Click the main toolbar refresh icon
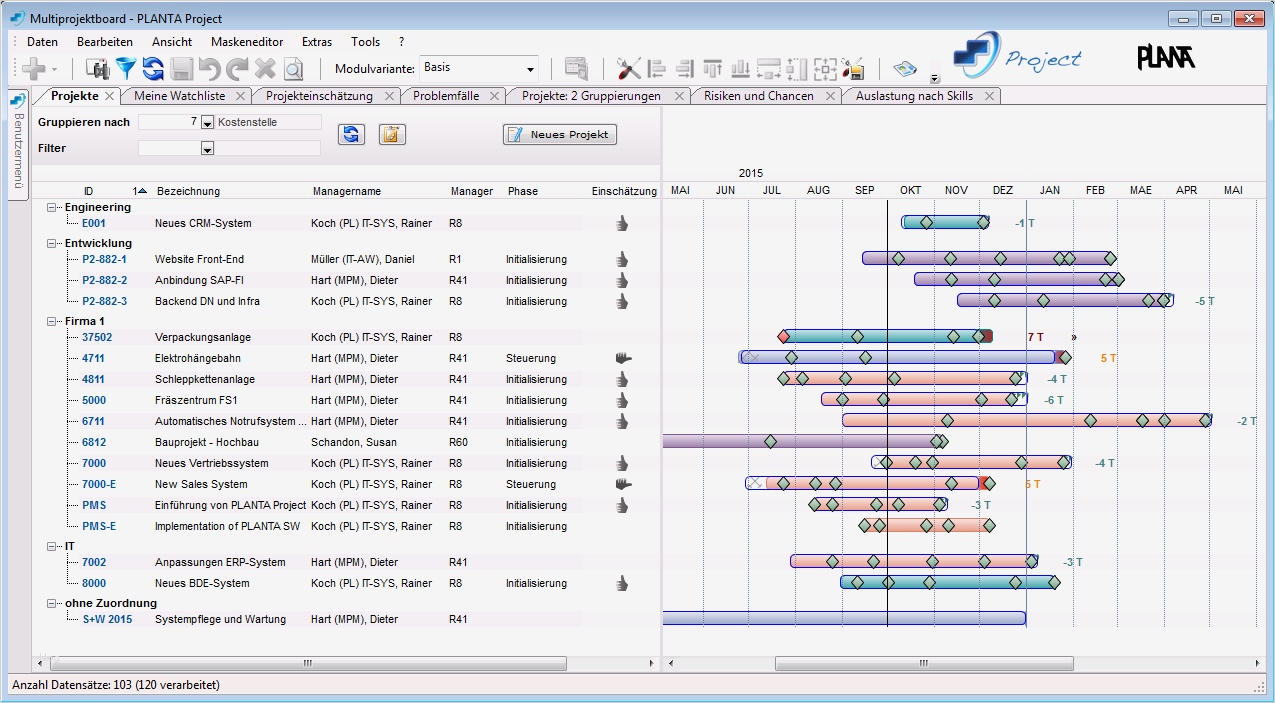The height and width of the screenshot is (703, 1275). [153, 69]
